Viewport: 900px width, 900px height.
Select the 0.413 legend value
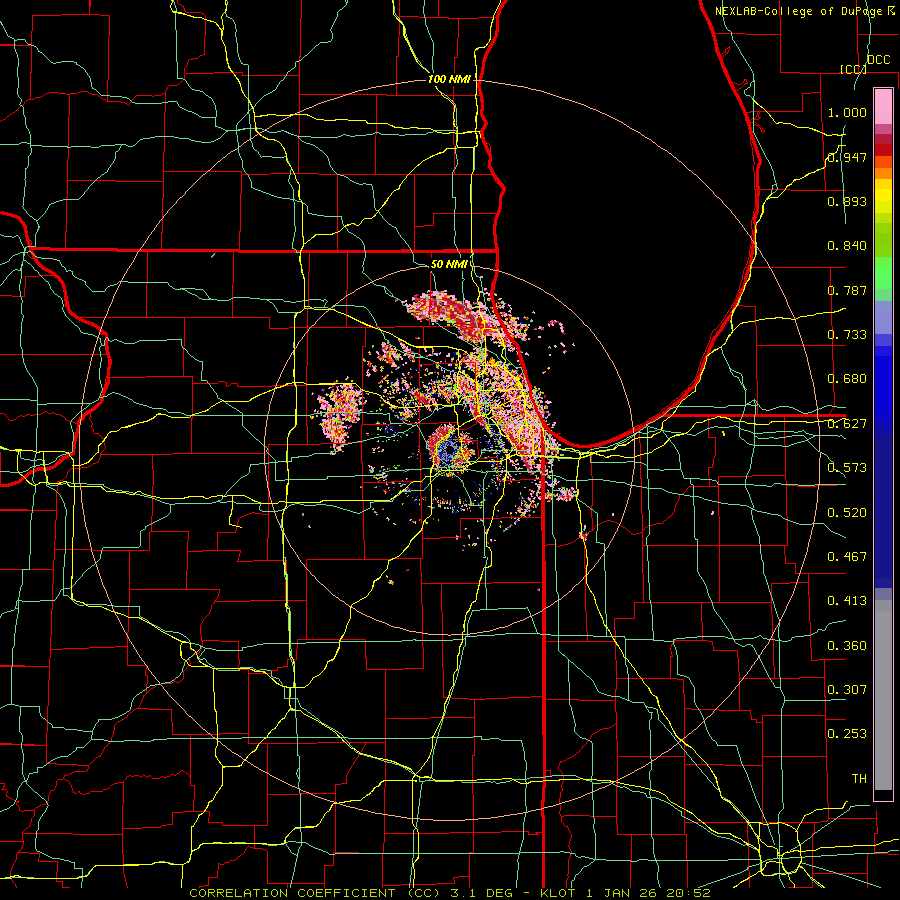pyautogui.click(x=847, y=601)
